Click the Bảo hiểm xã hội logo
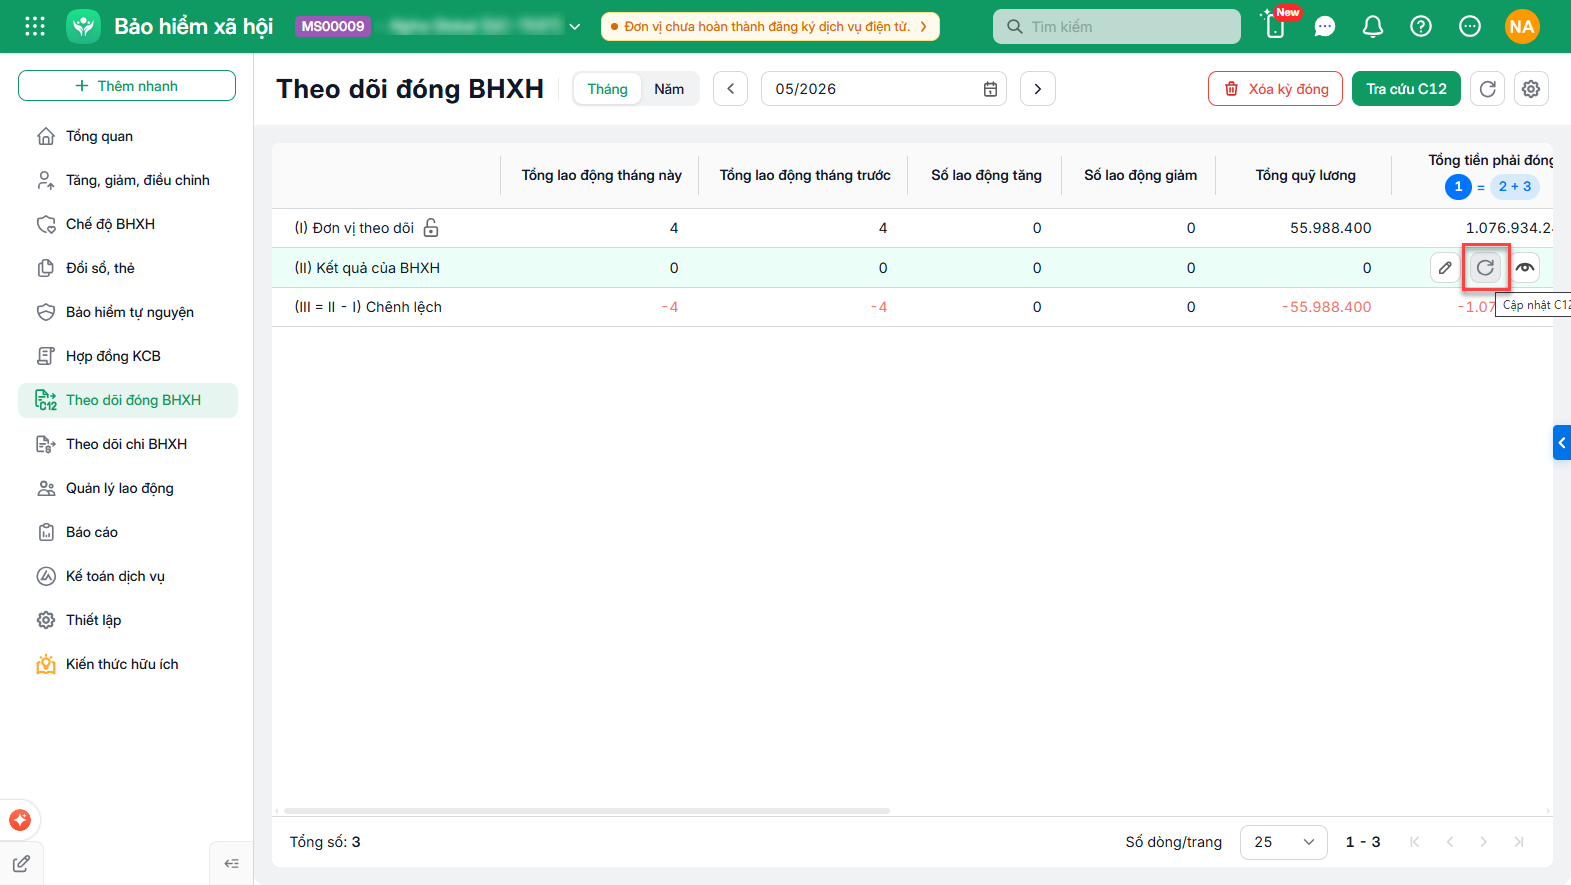 (x=84, y=26)
